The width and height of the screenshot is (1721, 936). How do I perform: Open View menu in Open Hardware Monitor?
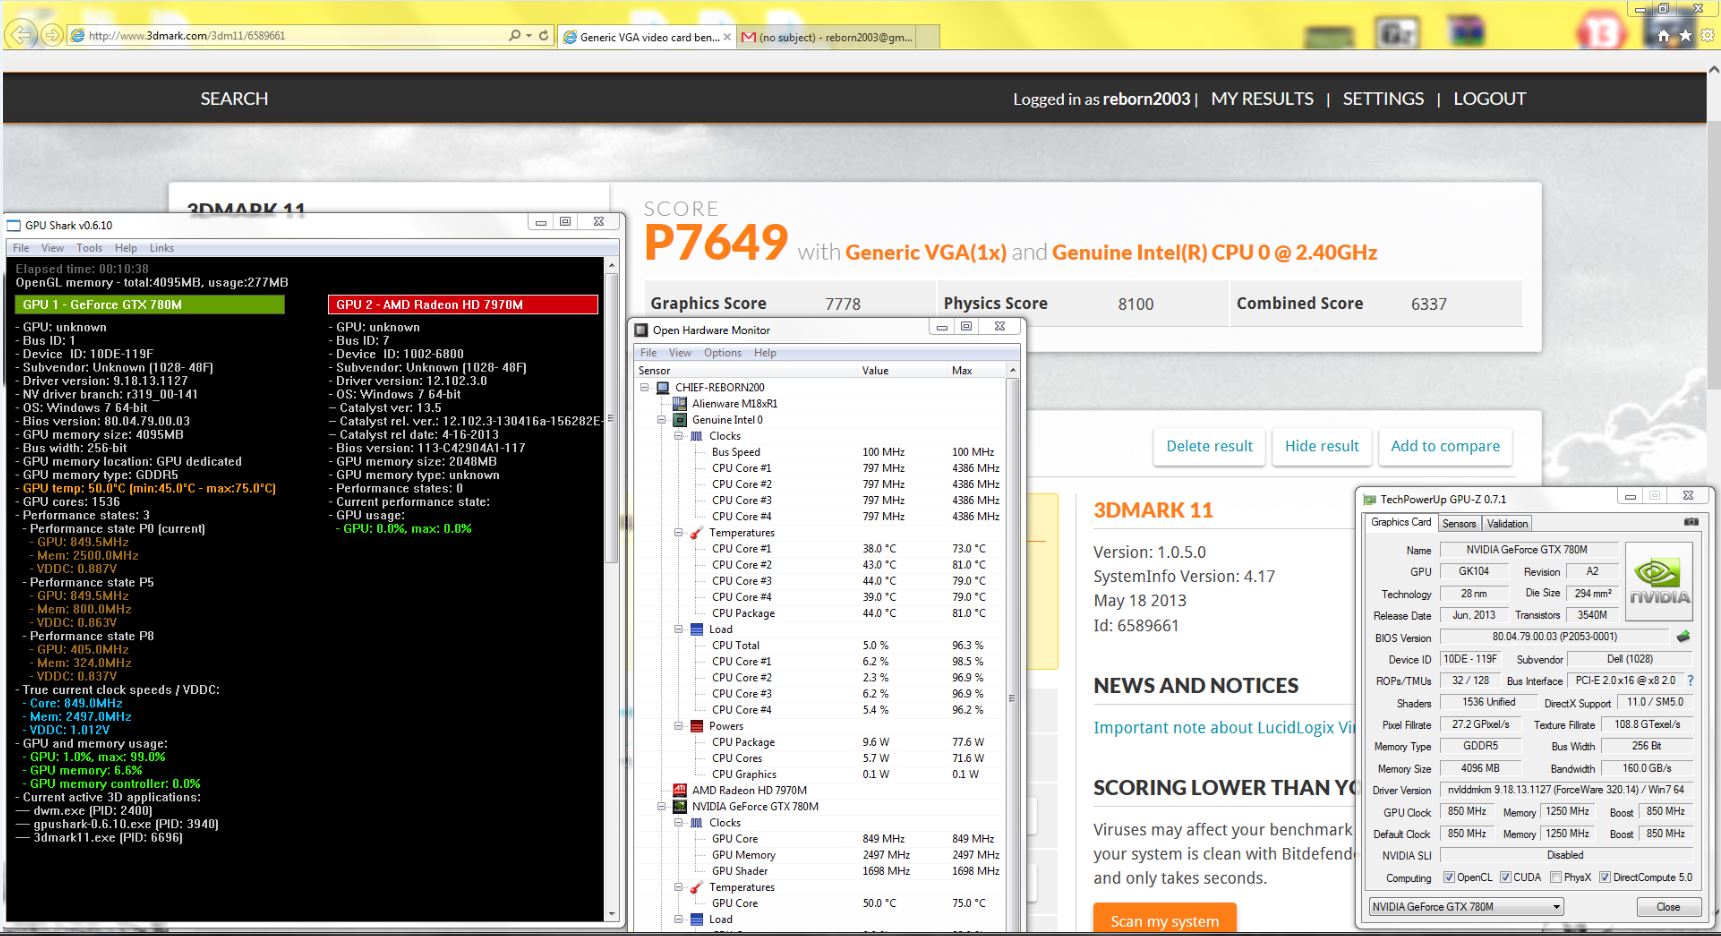coord(680,353)
